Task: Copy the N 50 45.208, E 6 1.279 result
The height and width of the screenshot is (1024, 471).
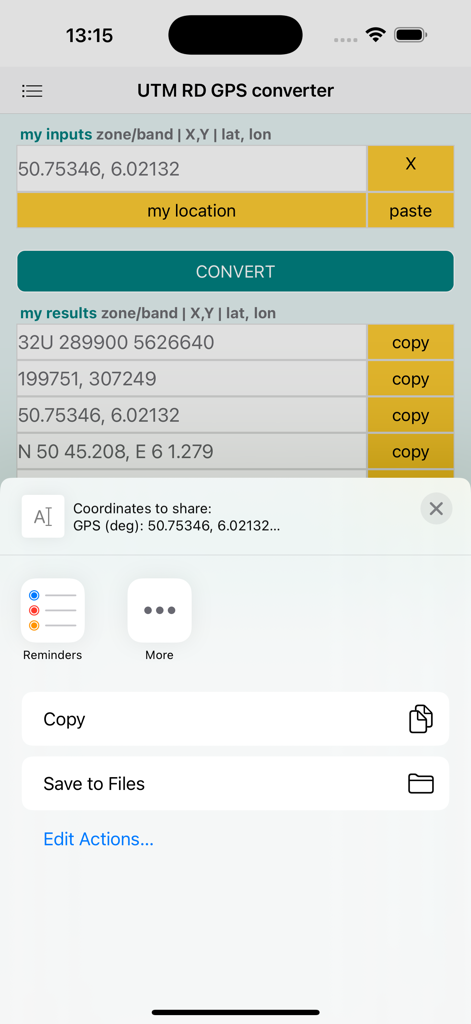Action: tap(410, 452)
